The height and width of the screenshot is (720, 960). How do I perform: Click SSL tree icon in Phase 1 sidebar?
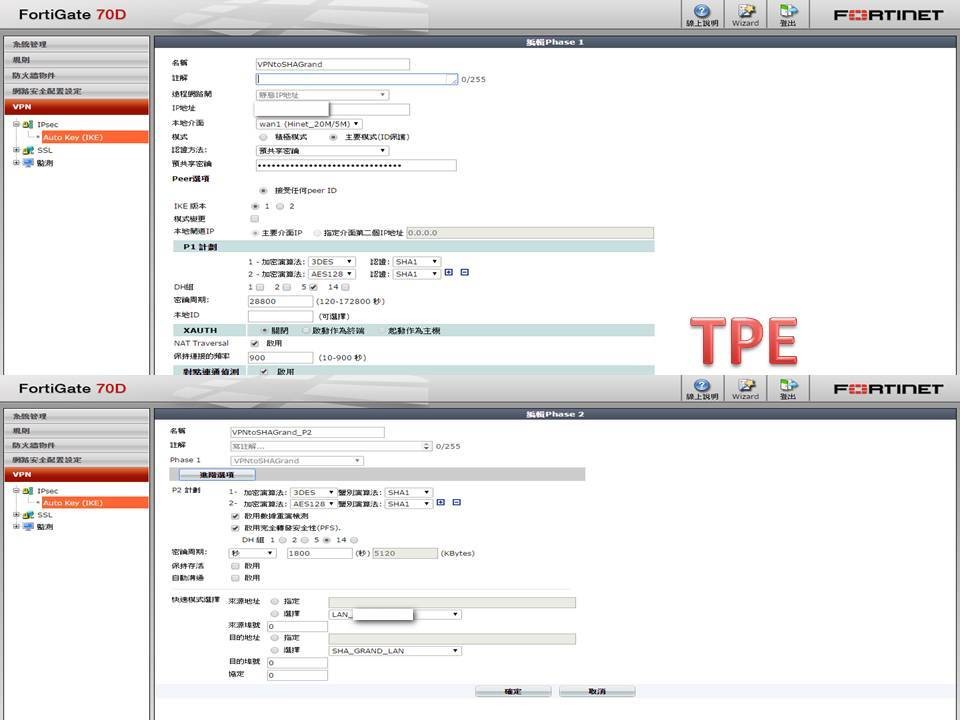point(28,150)
